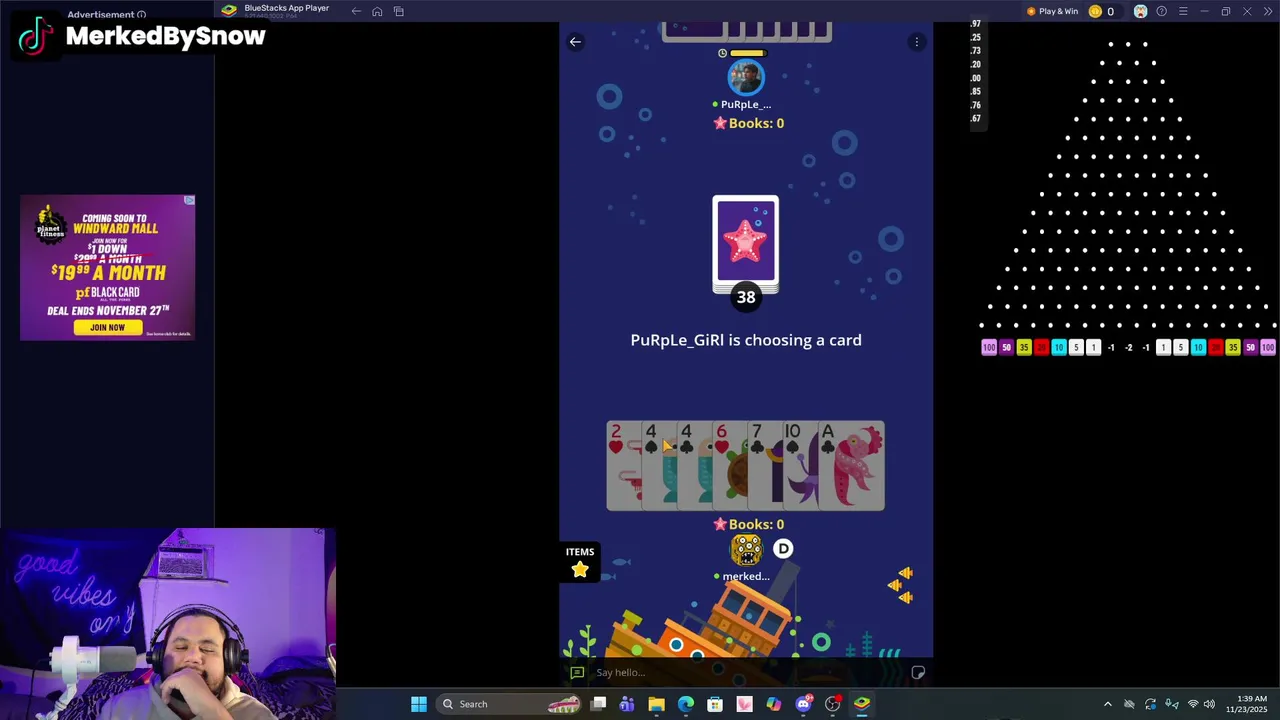Open BlueStacks account avatar
This screenshot has height=720, width=1280.
[x=1140, y=11]
